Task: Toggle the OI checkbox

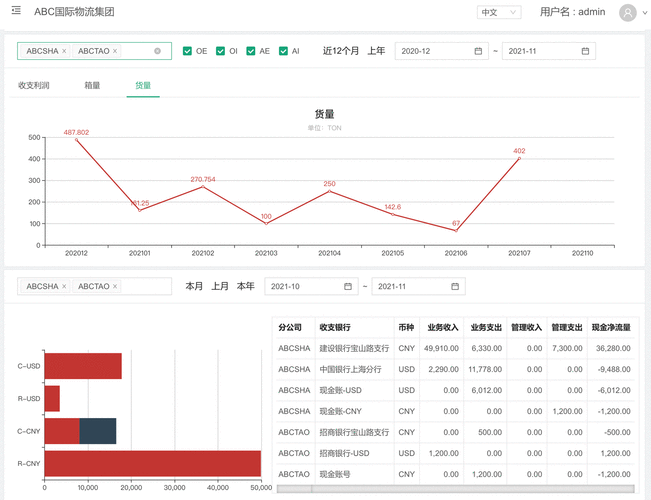Action: pos(220,51)
